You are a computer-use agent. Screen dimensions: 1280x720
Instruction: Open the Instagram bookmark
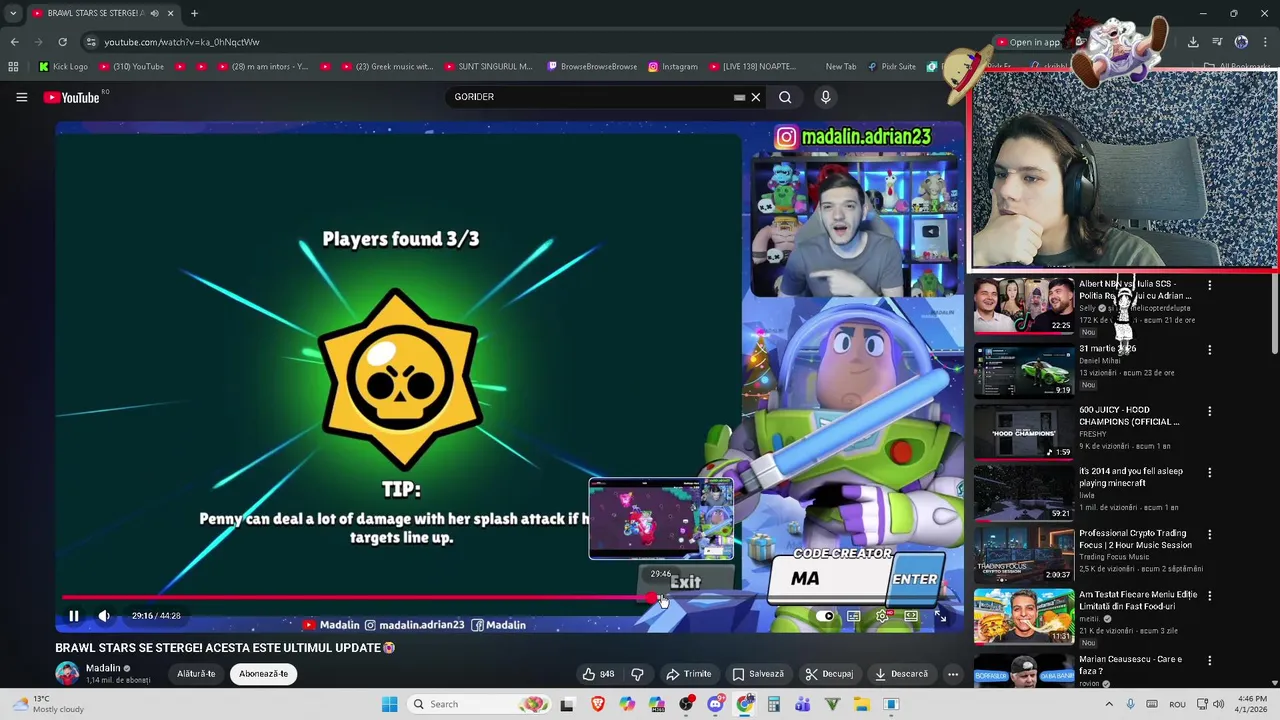(673, 67)
